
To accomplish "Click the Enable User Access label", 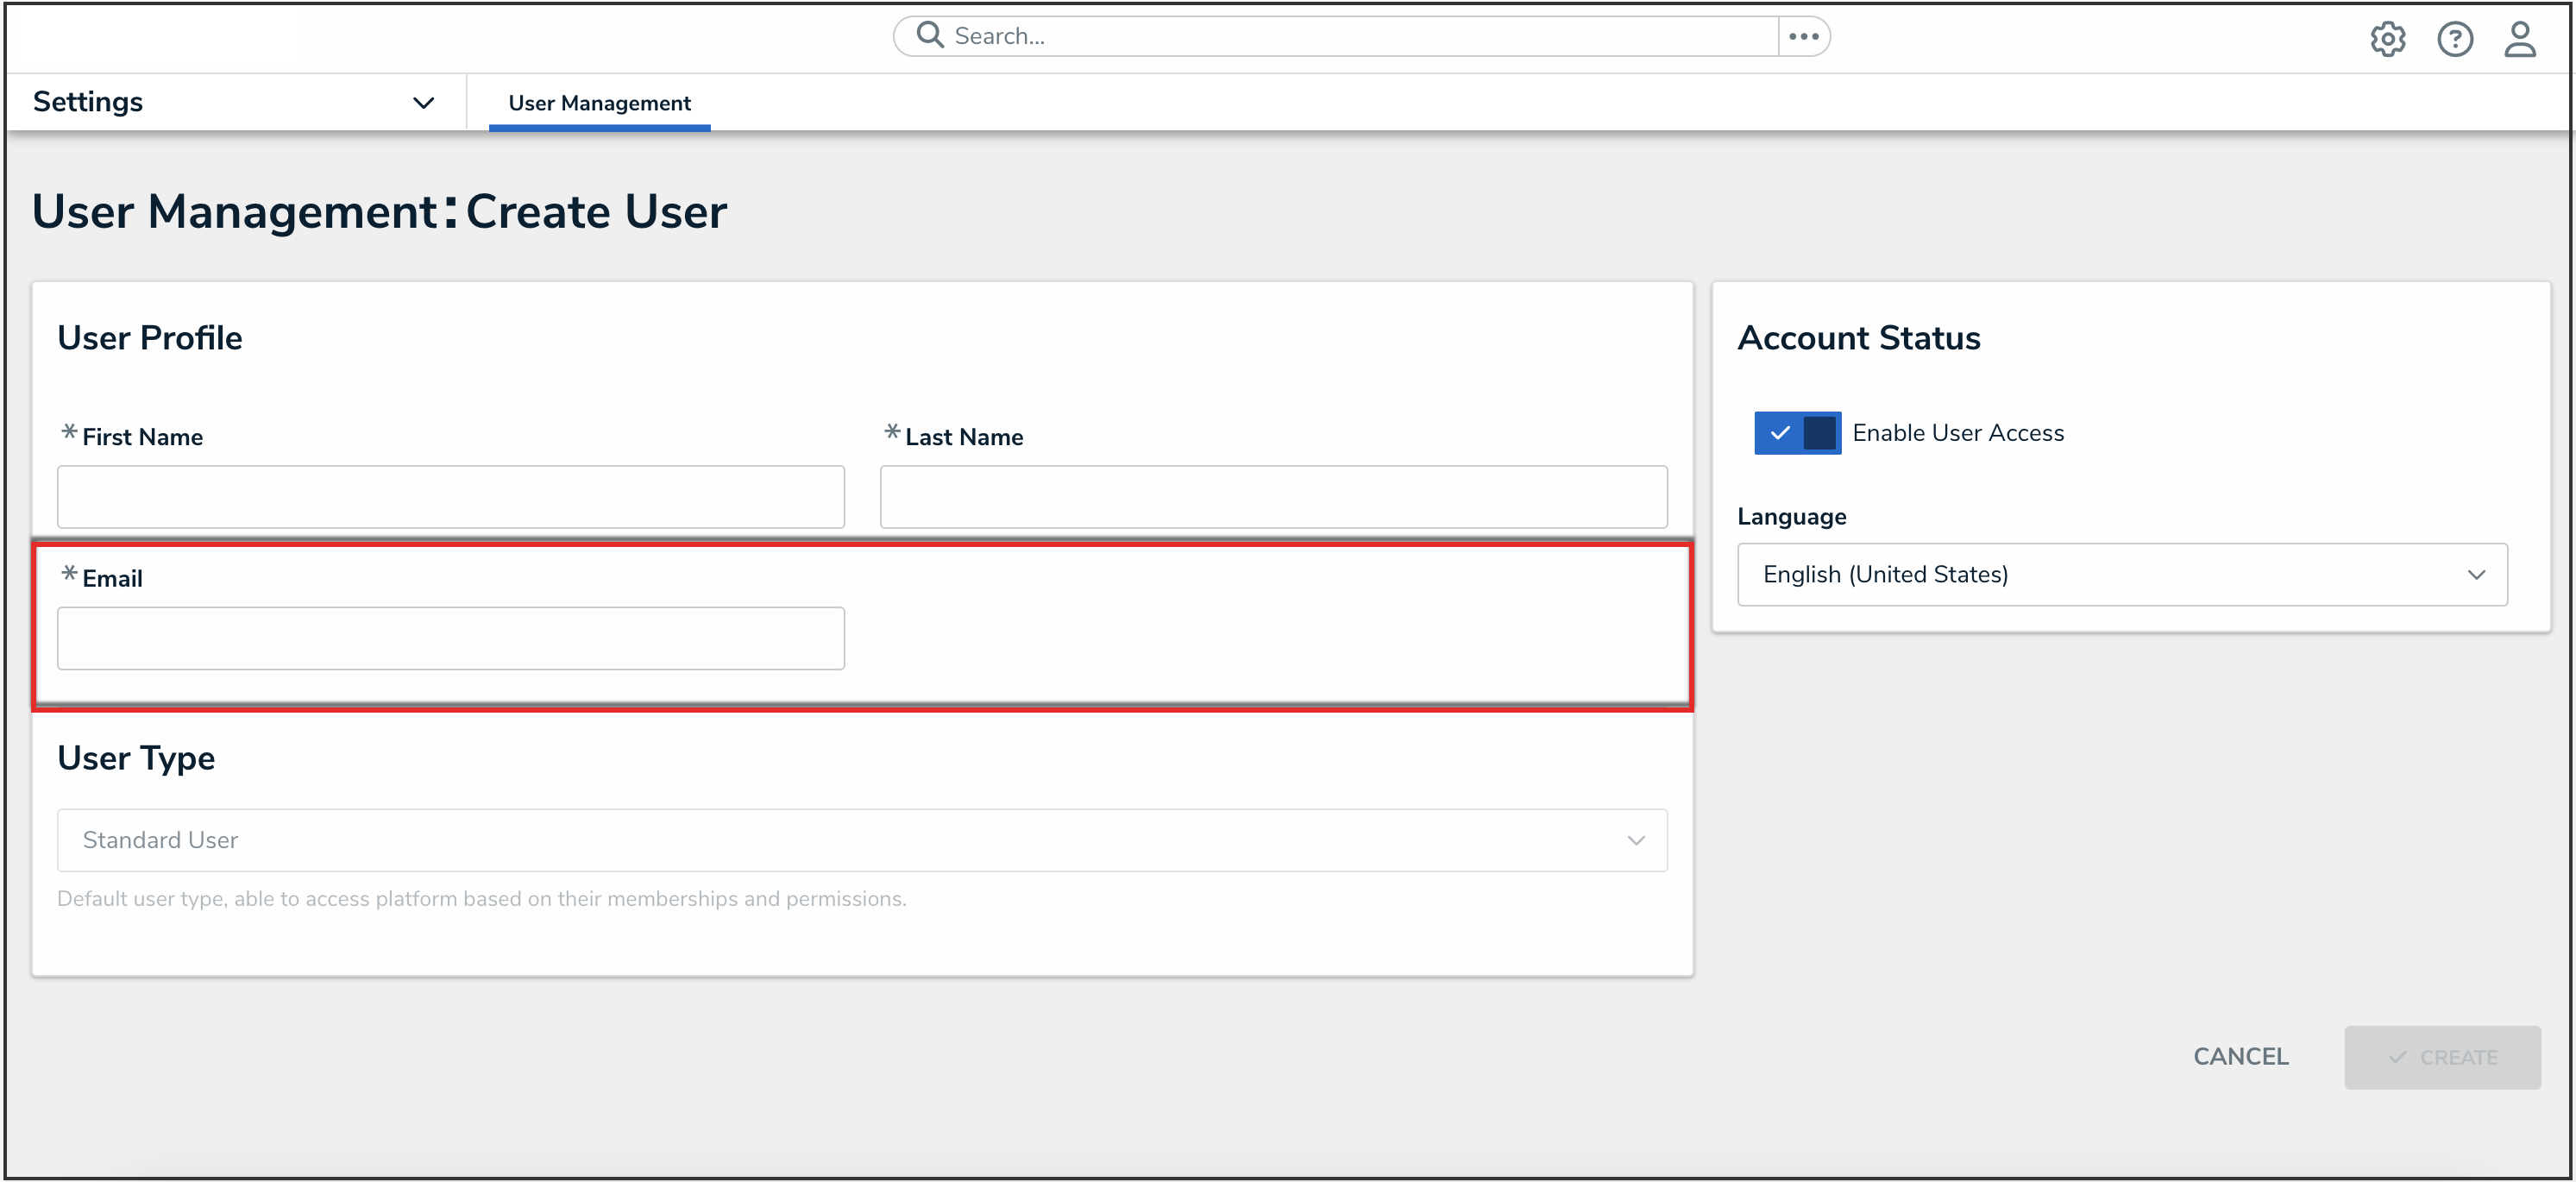I will (1957, 433).
